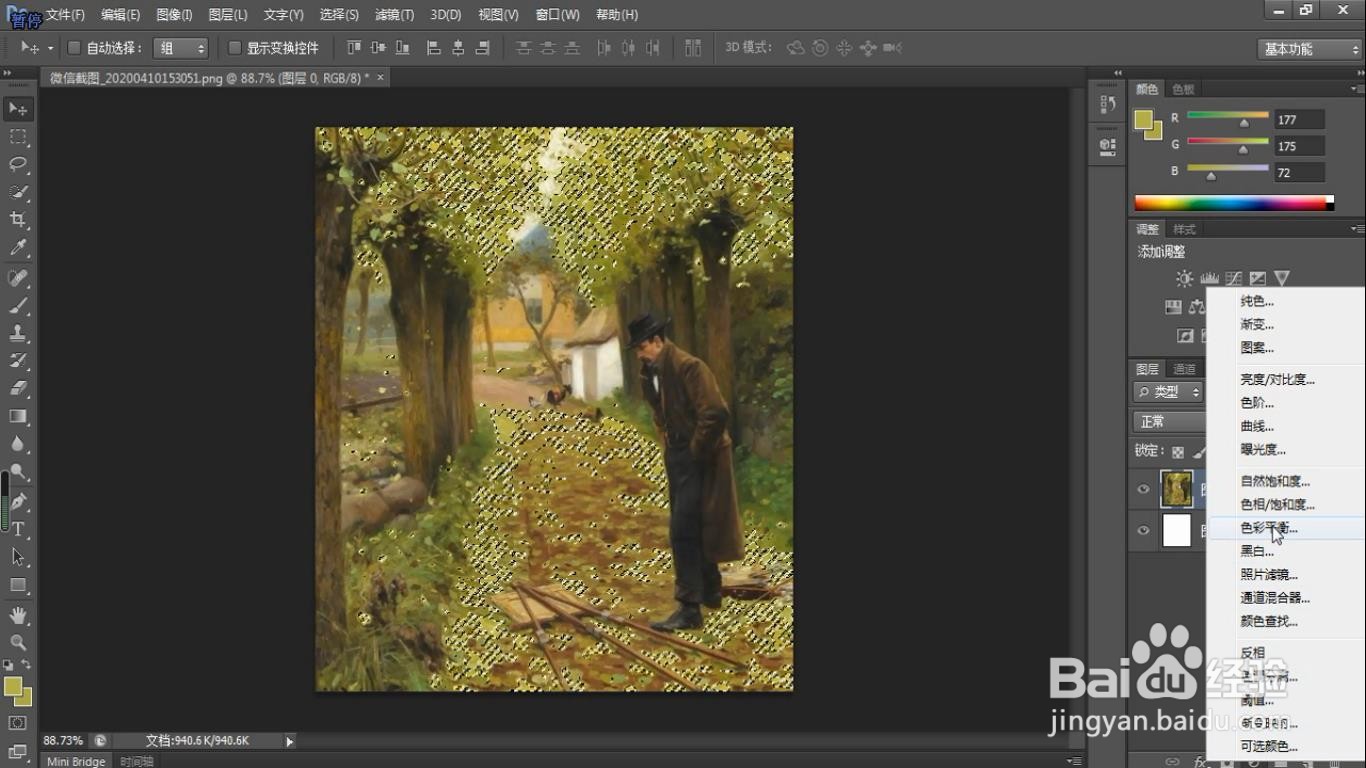Select the Lasso tool
Screen dimensions: 1366x768
[18, 164]
